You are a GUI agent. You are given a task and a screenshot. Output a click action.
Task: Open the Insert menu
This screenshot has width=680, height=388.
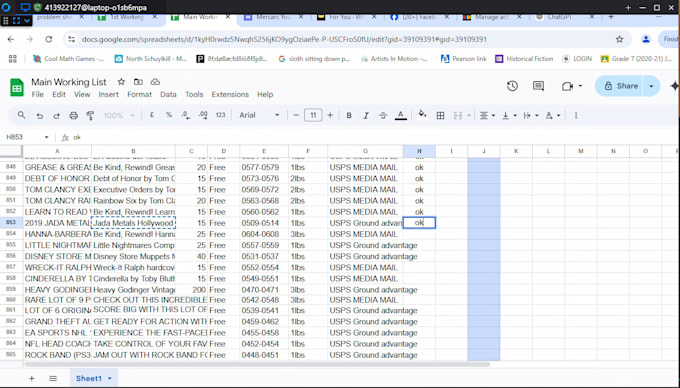point(108,95)
